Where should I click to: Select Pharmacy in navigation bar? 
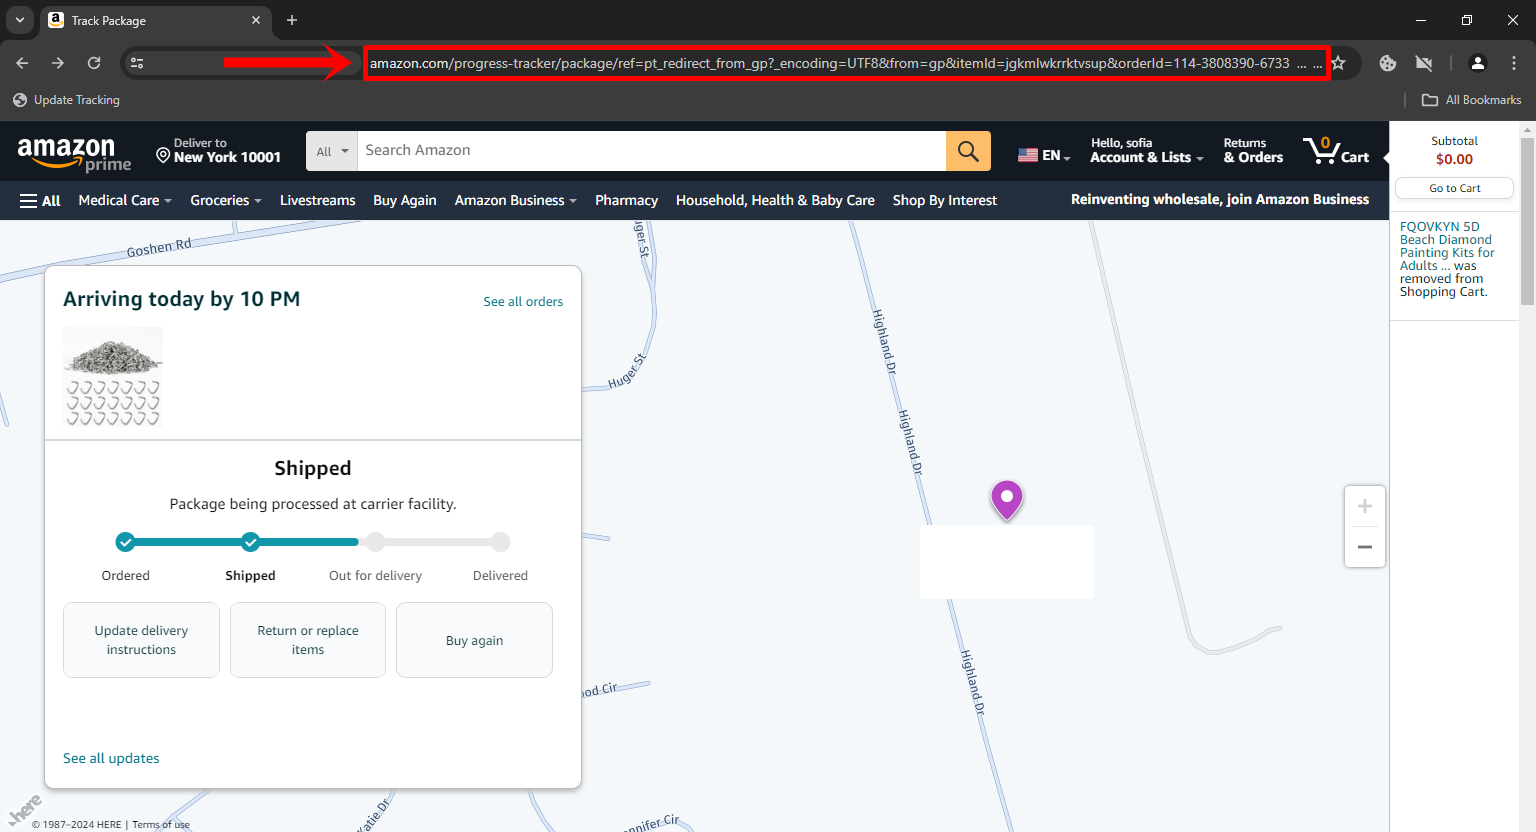tap(626, 201)
